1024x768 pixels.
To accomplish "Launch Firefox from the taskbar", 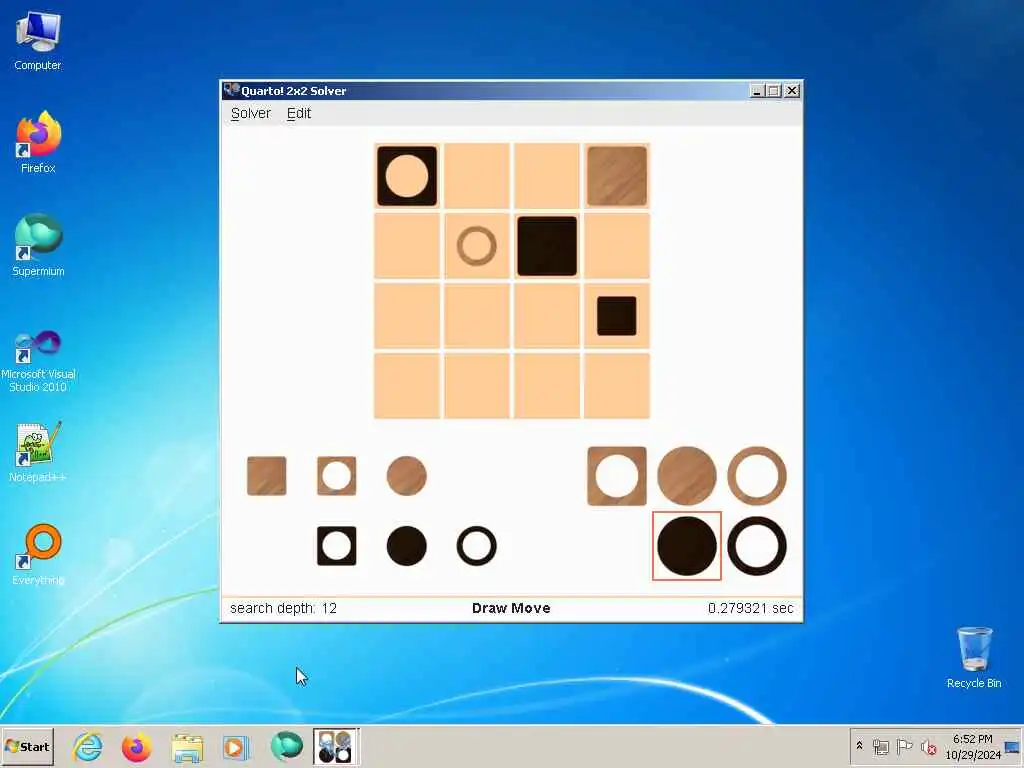I will (x=136, y=747).
